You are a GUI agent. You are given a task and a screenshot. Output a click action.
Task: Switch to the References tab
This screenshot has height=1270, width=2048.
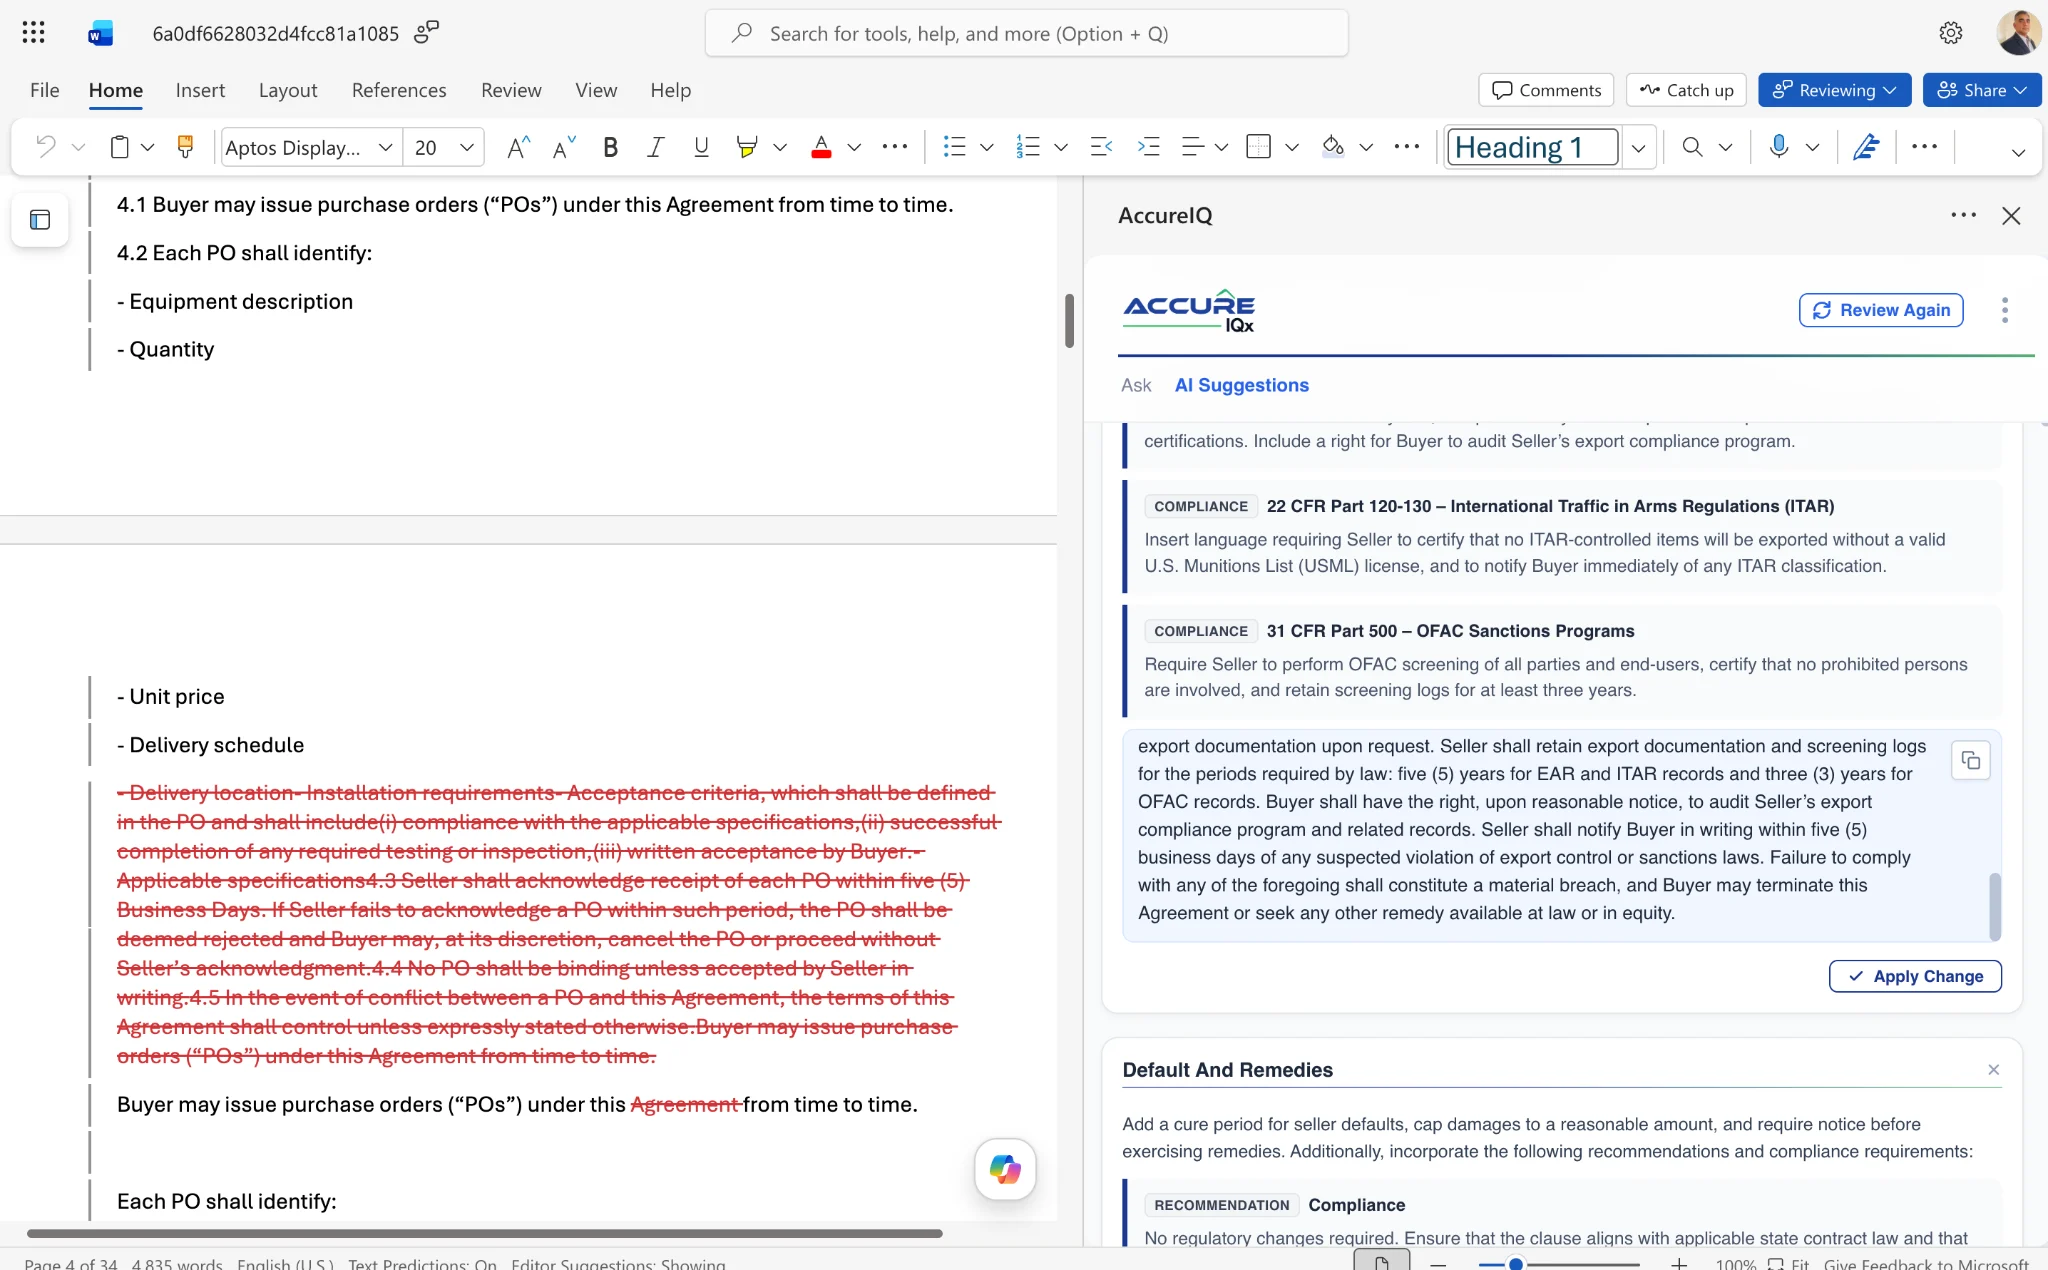point(399,90)
